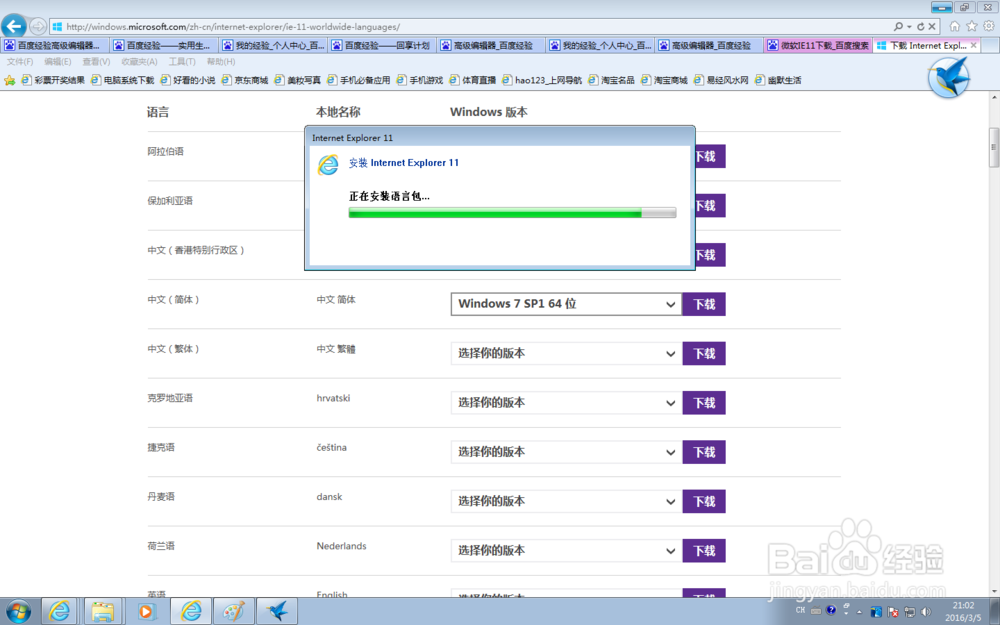
Task: Click 下载 button for 捷克语
Action: 704,452
